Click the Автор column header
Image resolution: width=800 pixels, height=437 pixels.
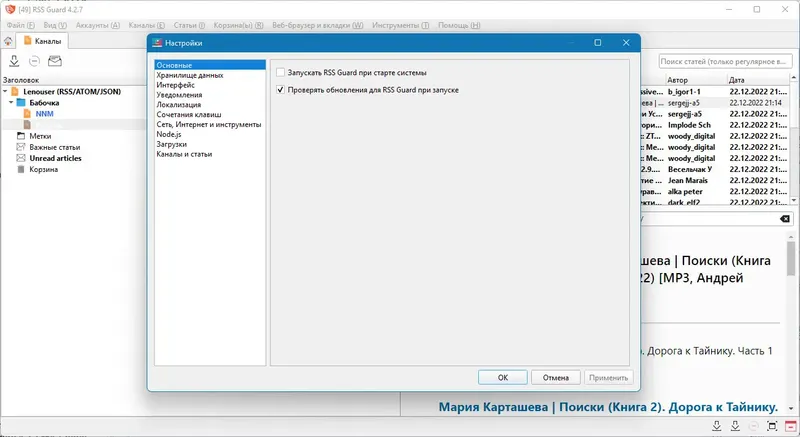(x=695, y=80)
